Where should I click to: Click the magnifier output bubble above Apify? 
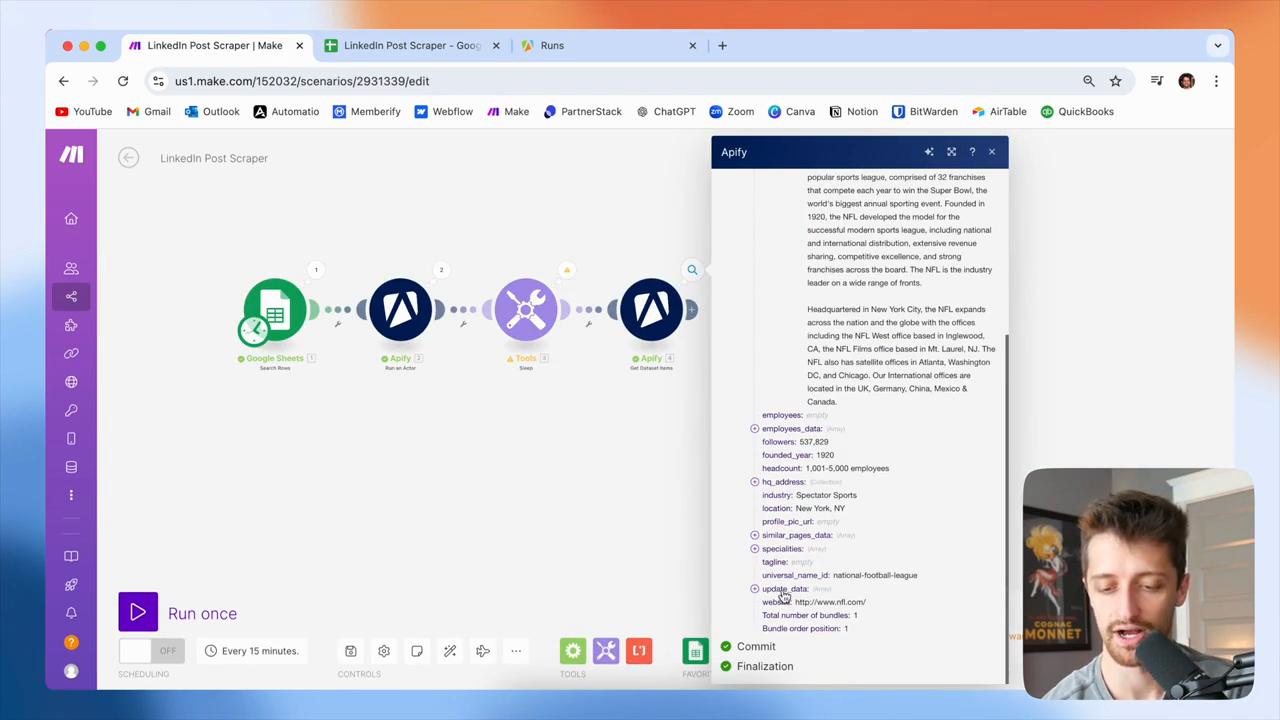pos(692,270)
